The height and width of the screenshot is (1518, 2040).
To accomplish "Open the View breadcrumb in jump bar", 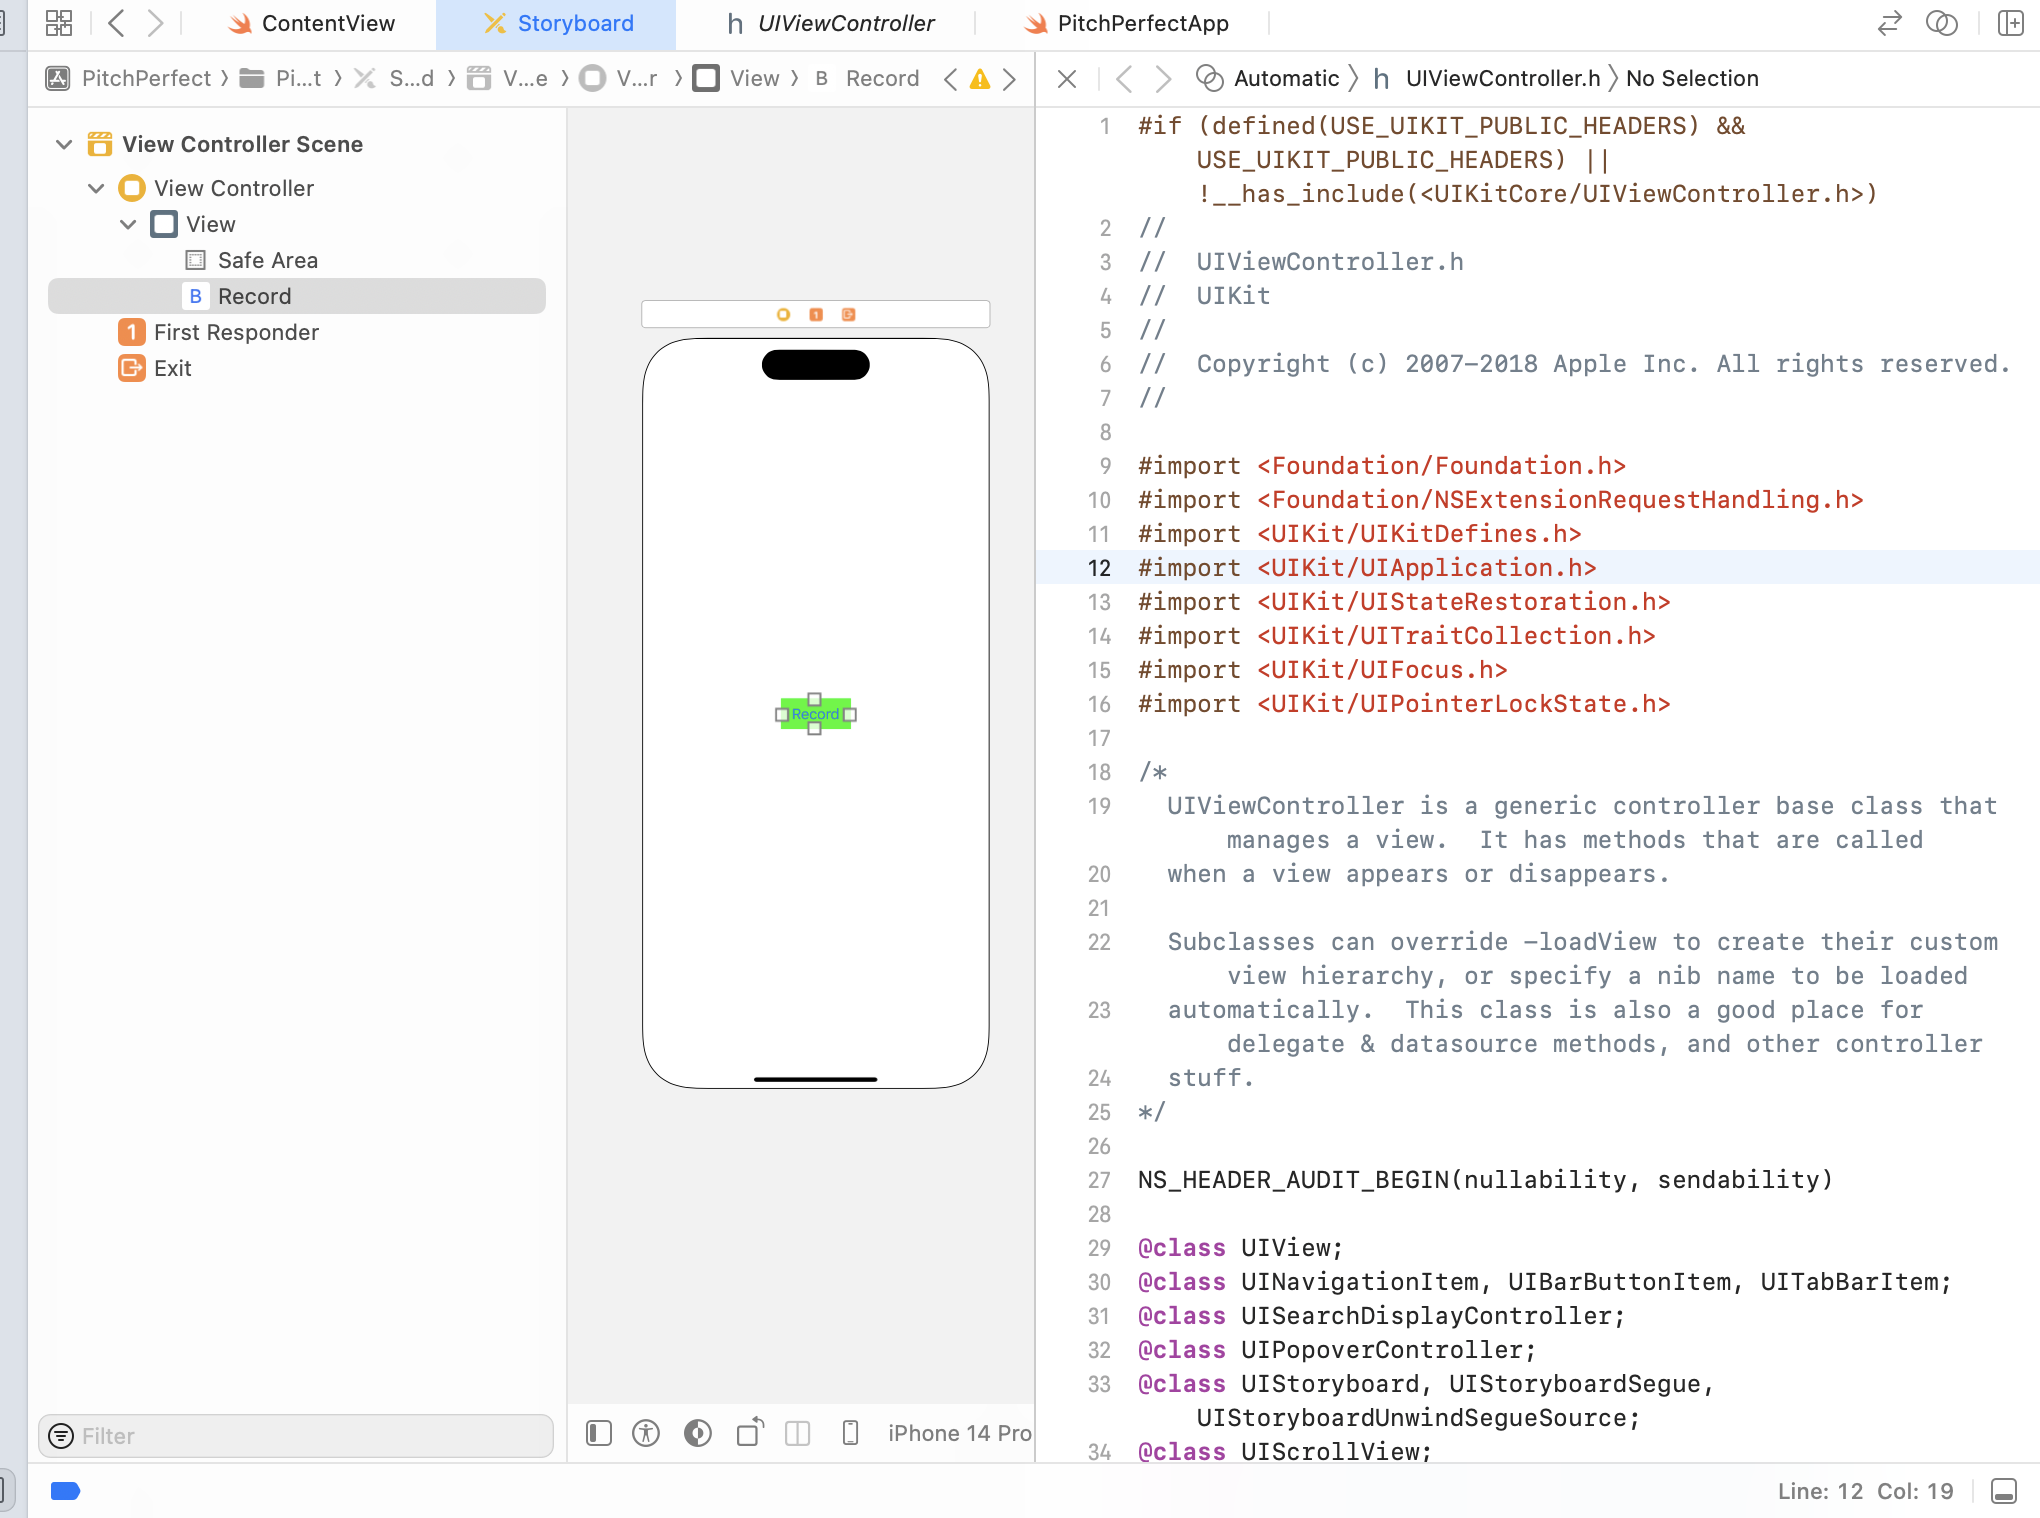I will 737,78.
